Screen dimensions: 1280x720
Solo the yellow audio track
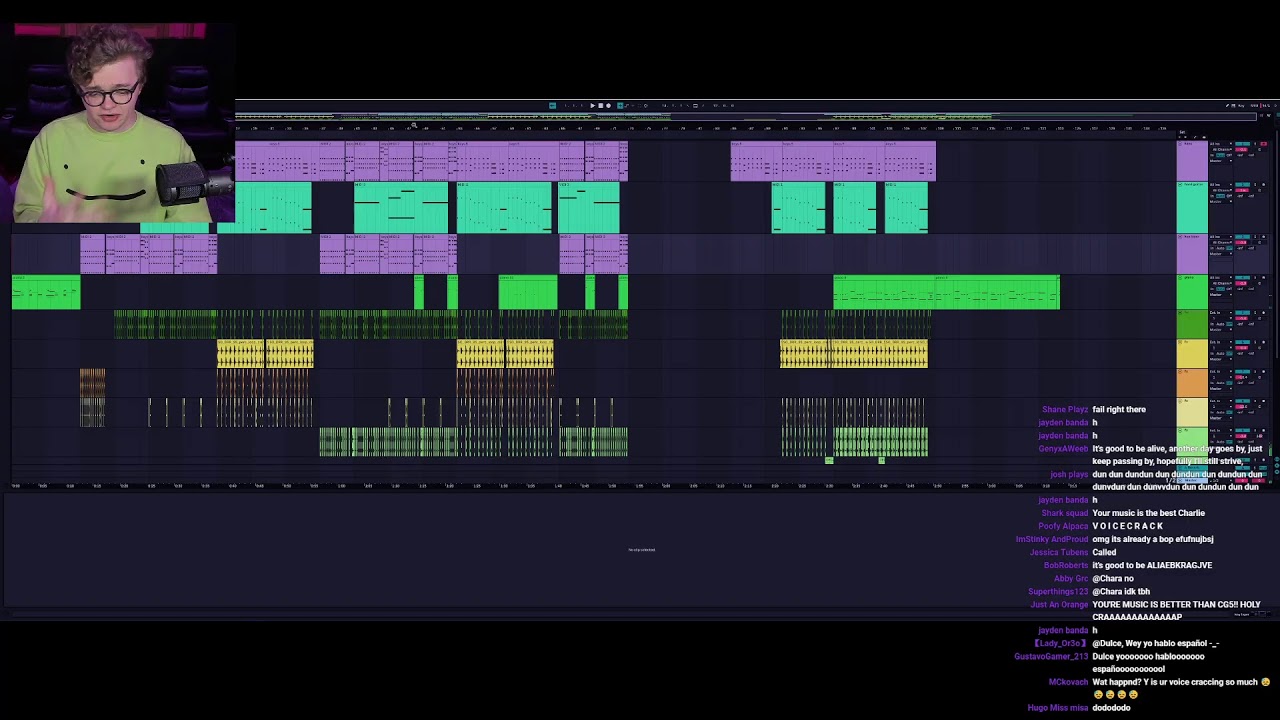point(1255,342)
